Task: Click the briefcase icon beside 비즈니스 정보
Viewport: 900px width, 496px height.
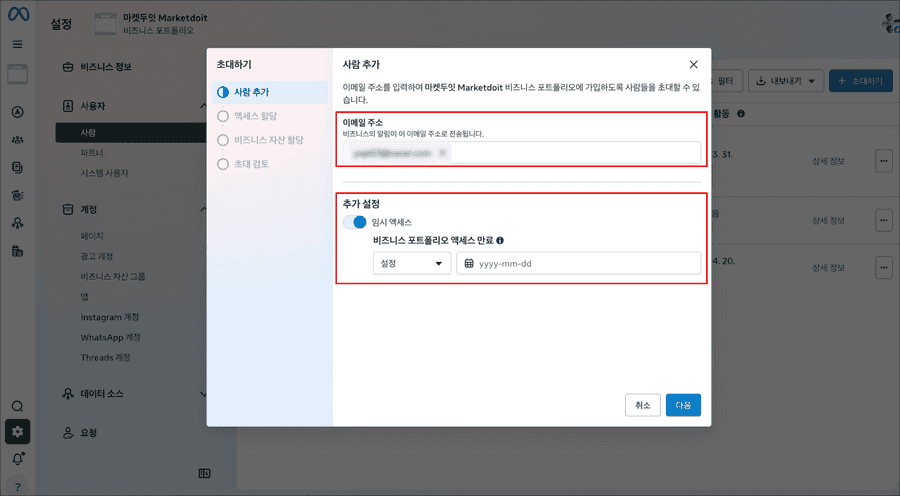Action: click(68, 67)
